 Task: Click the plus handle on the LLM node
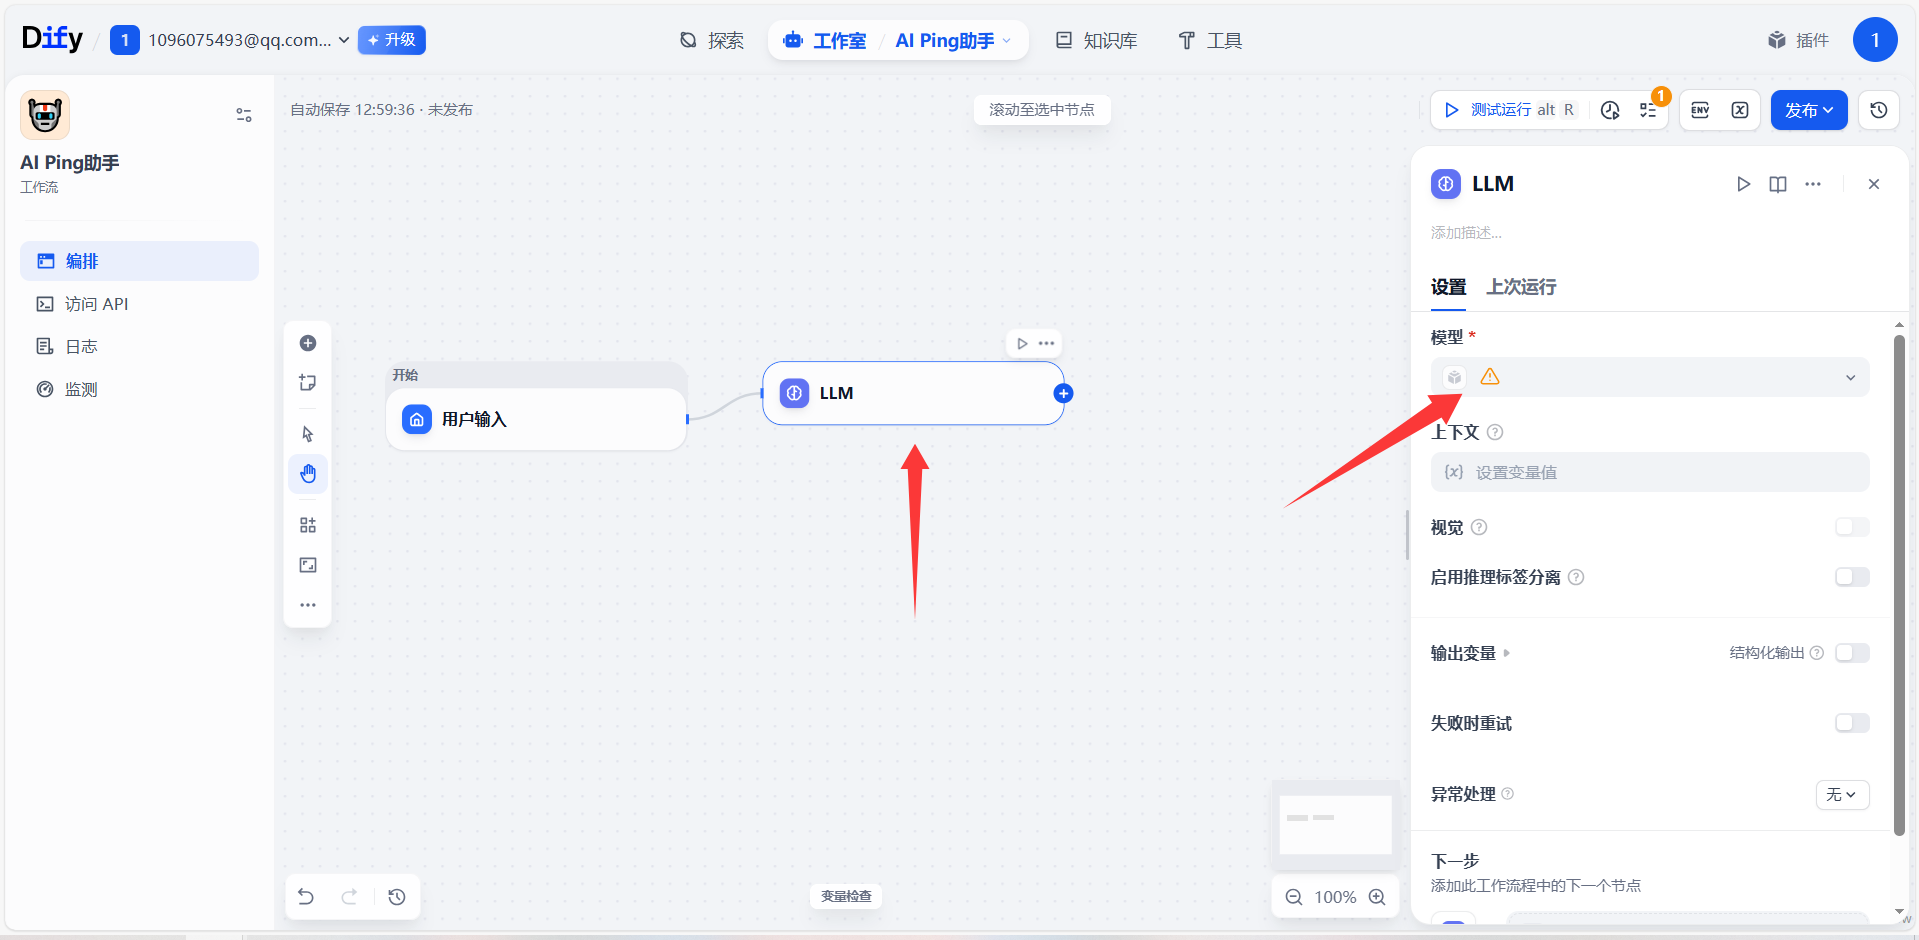pos(1063,394)
